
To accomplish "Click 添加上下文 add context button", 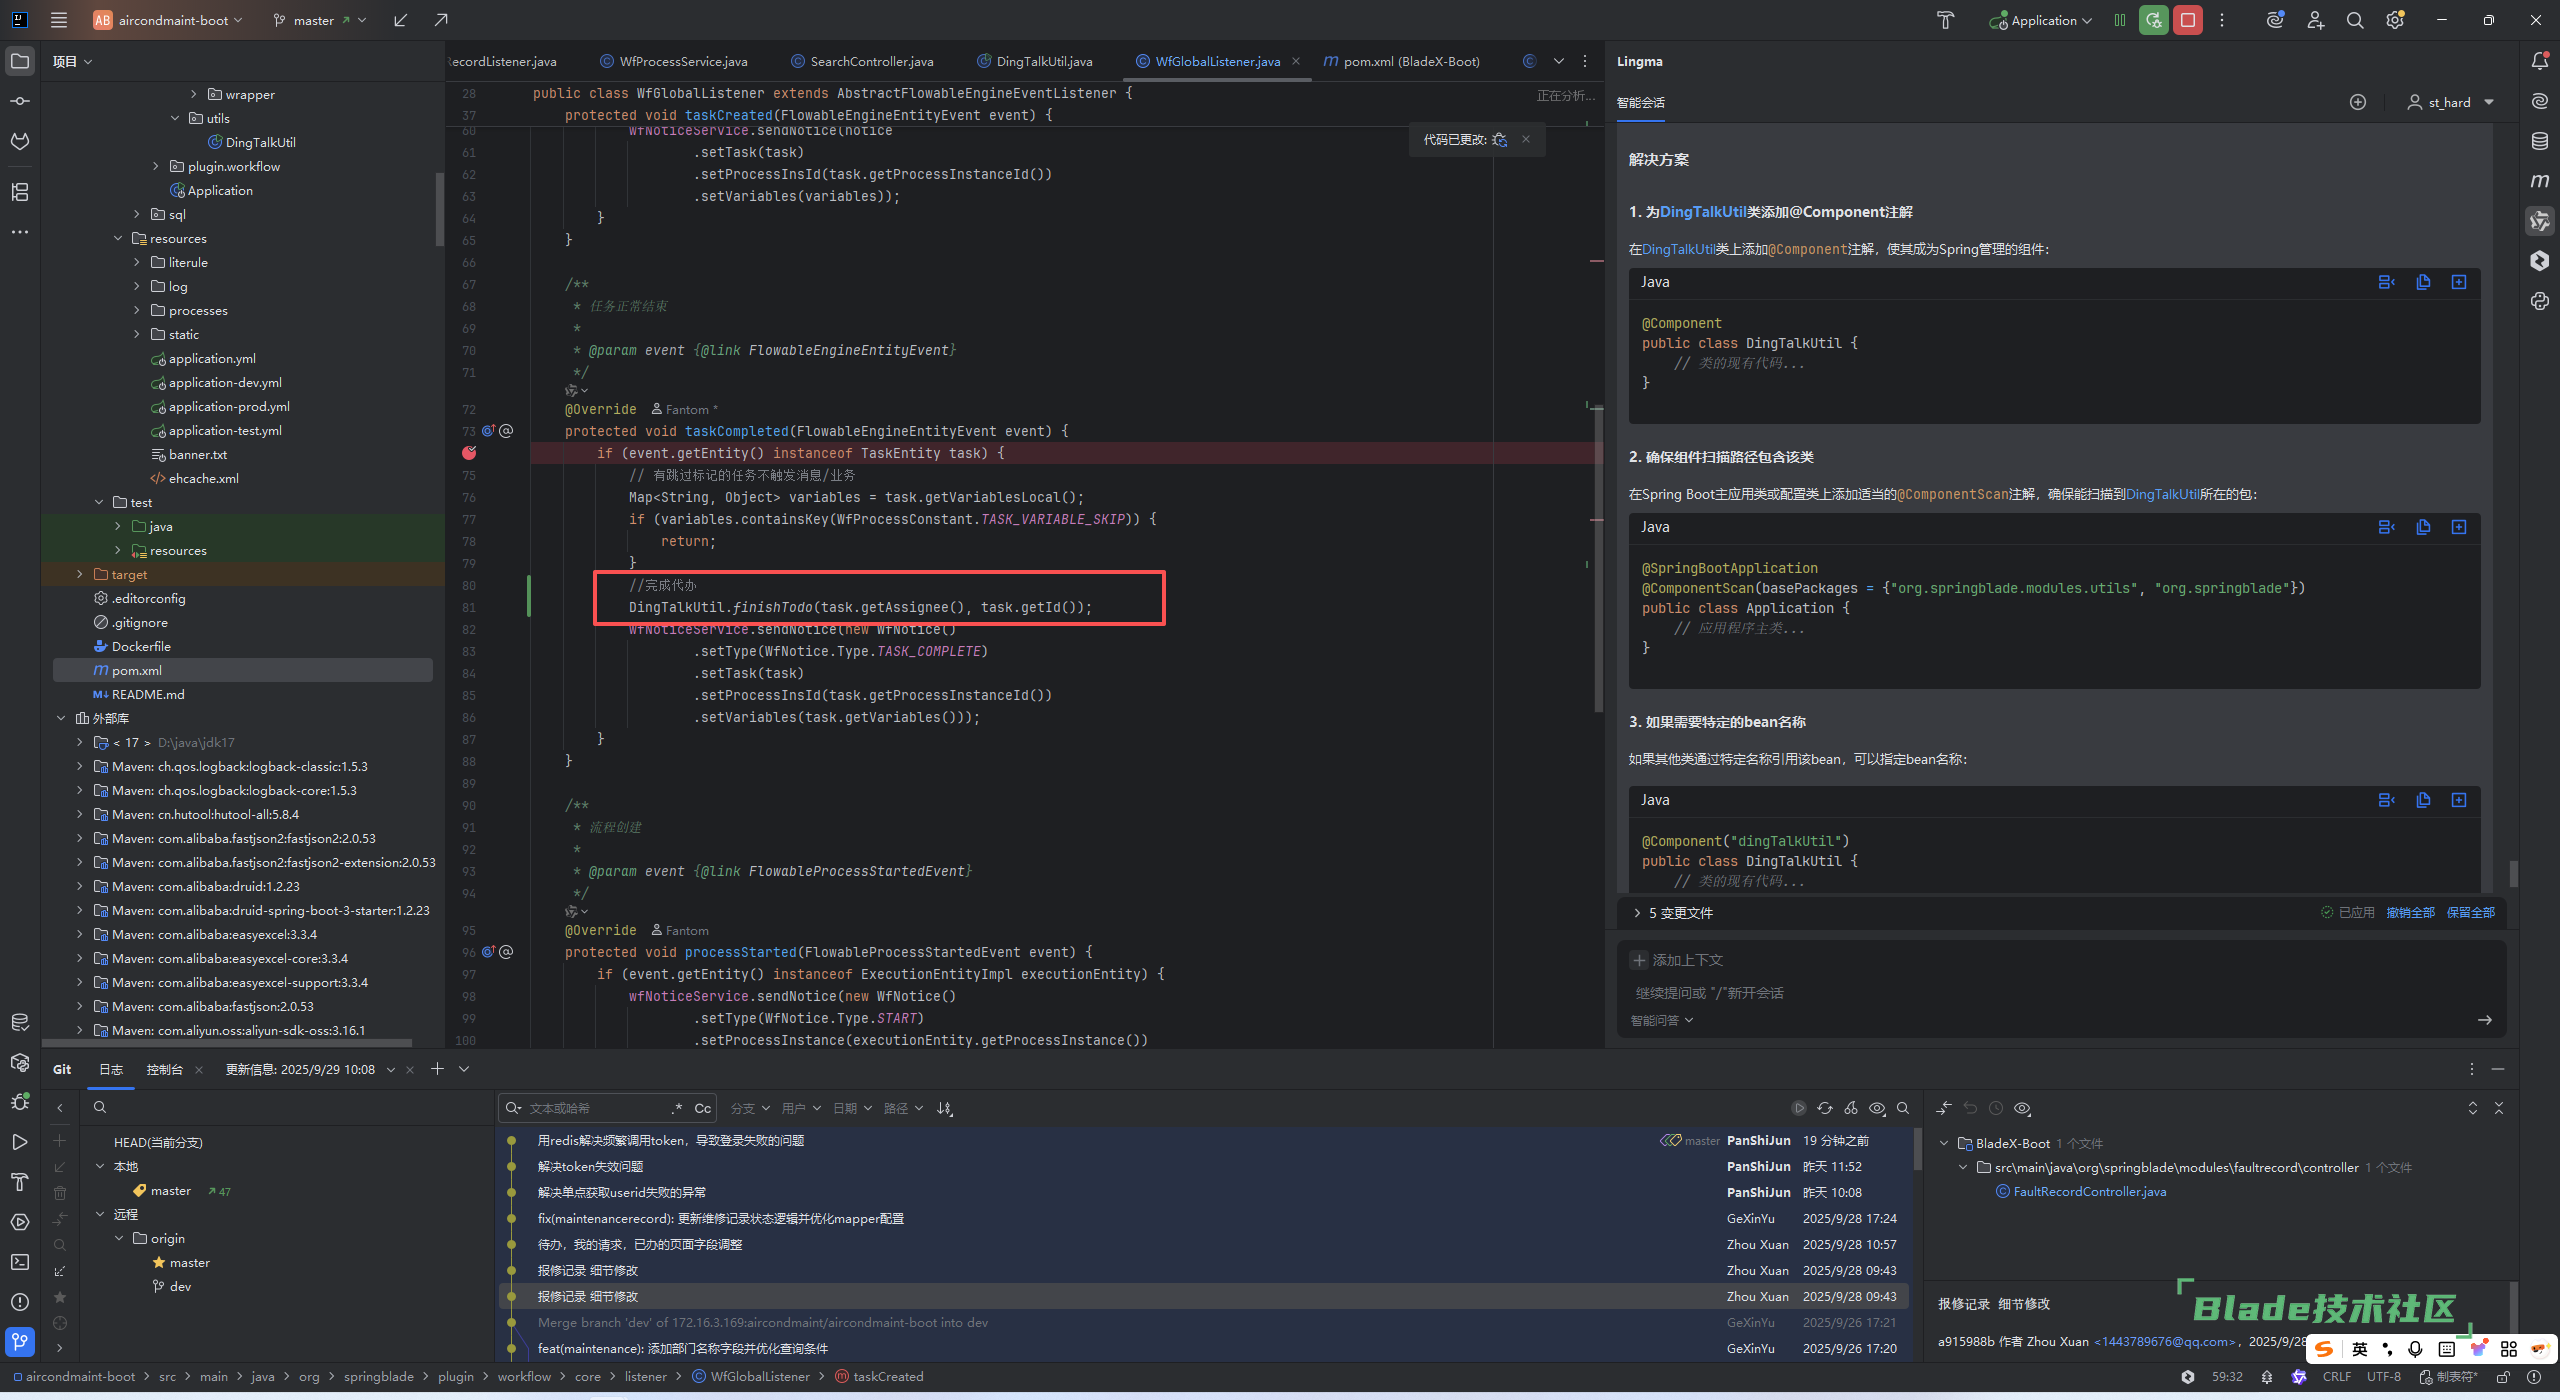I will point(1677,960).
